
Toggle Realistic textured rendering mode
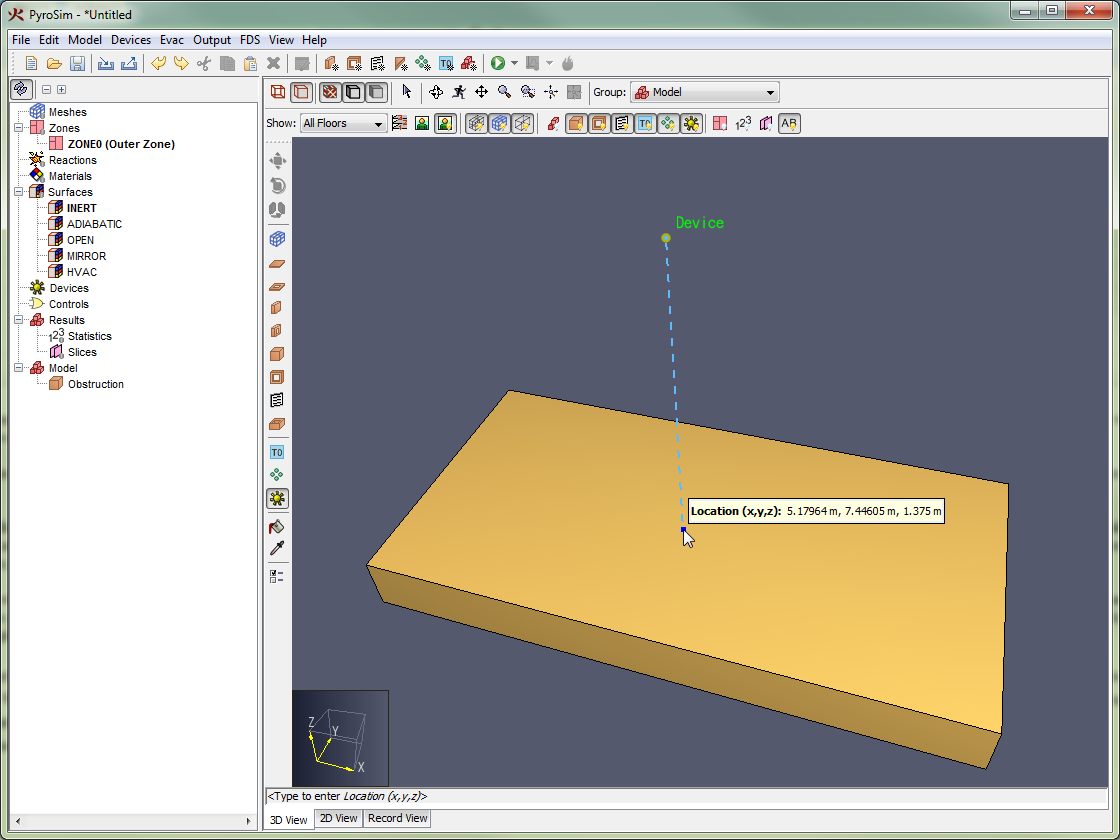(330, 91)
